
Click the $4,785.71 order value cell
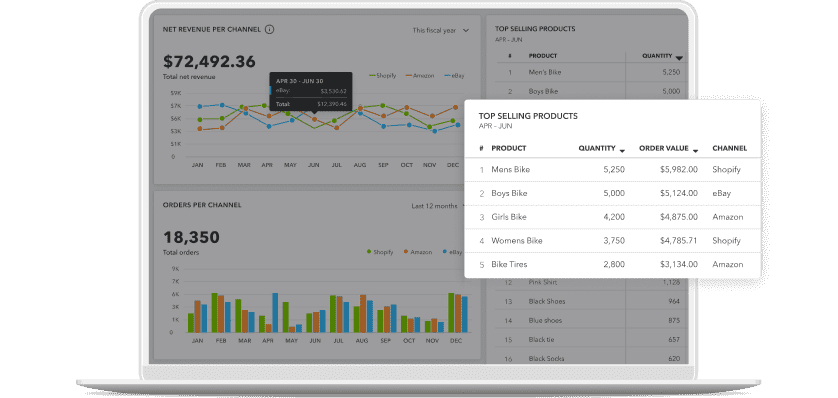tap(678, 240)
